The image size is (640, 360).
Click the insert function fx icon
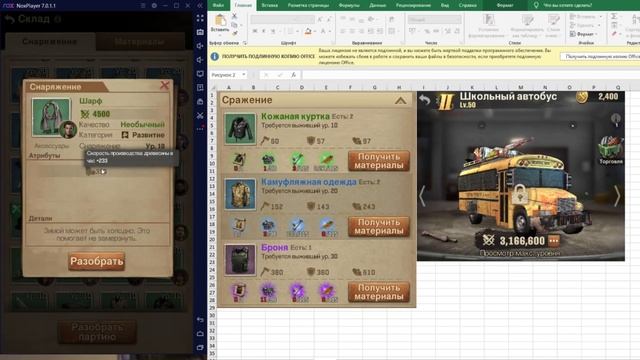[x=293, y=75]
